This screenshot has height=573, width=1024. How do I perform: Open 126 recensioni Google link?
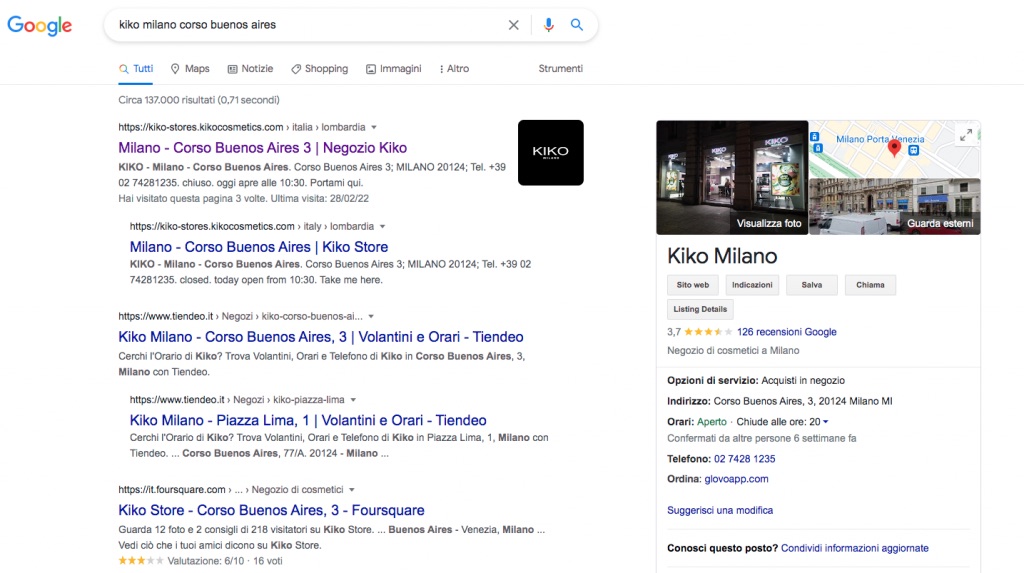(786, 332)
